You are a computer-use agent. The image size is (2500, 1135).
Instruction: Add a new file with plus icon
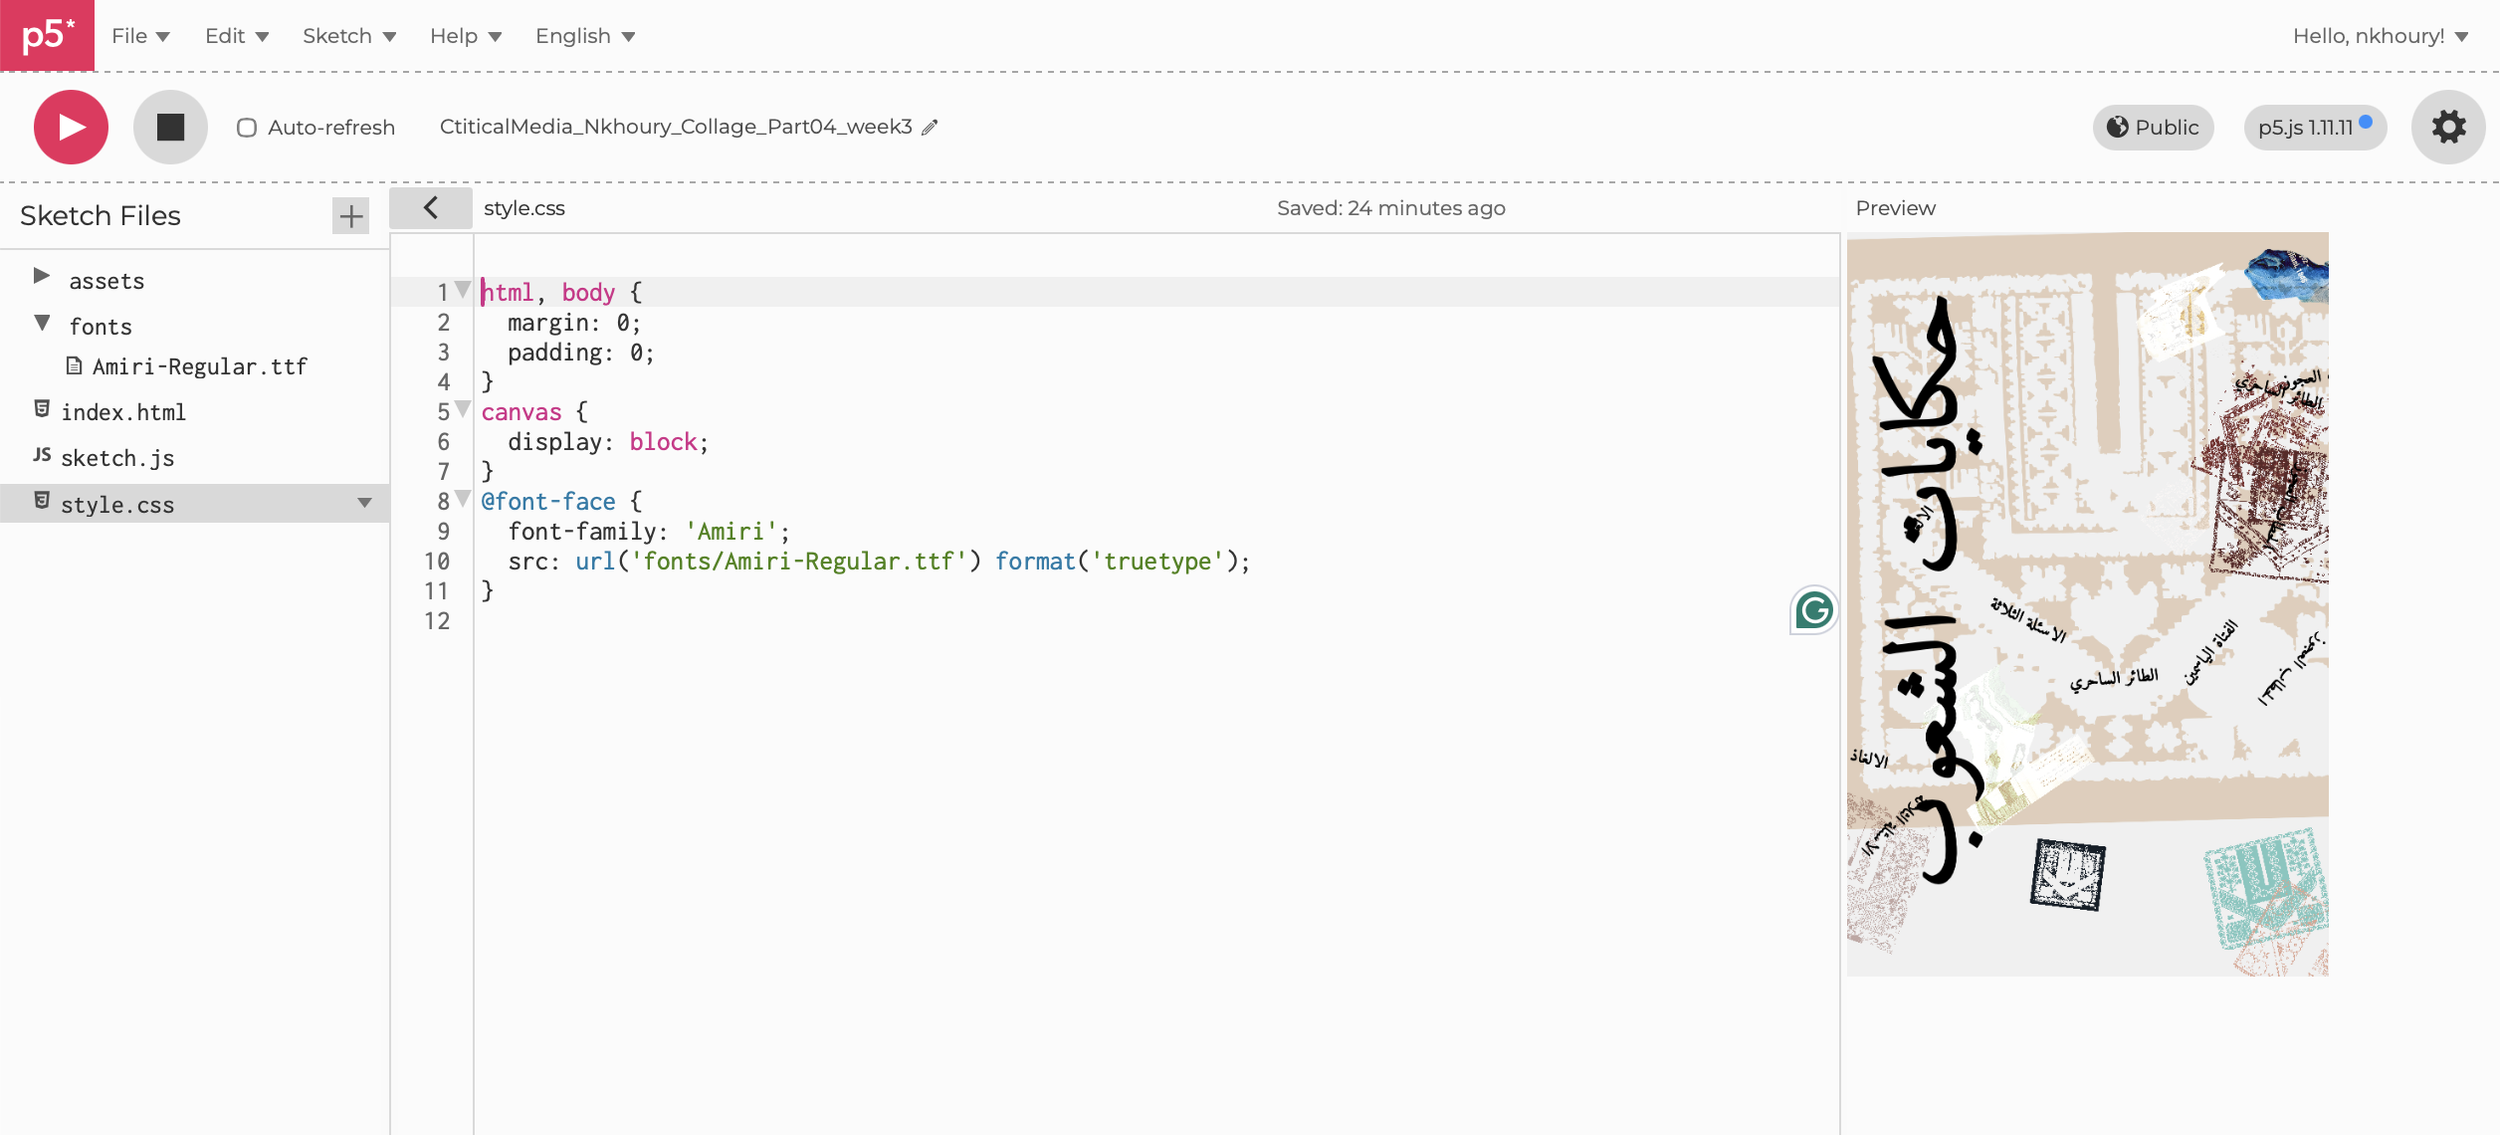[x=351, y=216]
